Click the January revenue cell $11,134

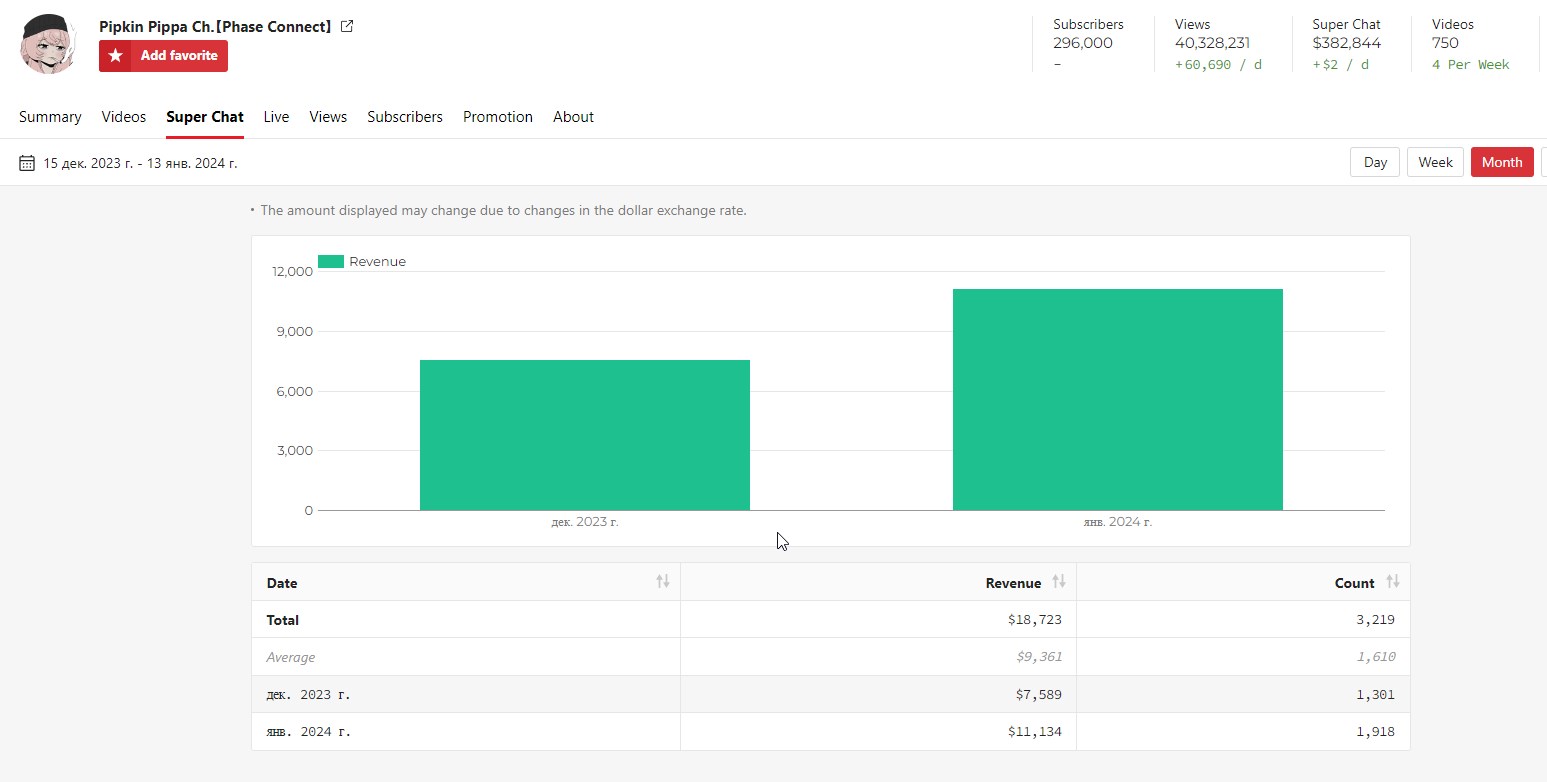tap(1035, 732)
